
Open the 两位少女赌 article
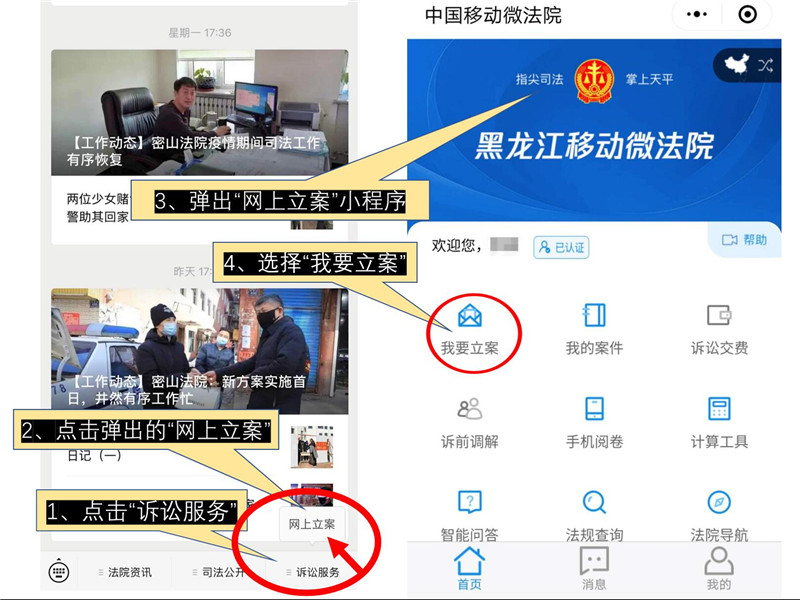tap(98, 208)
